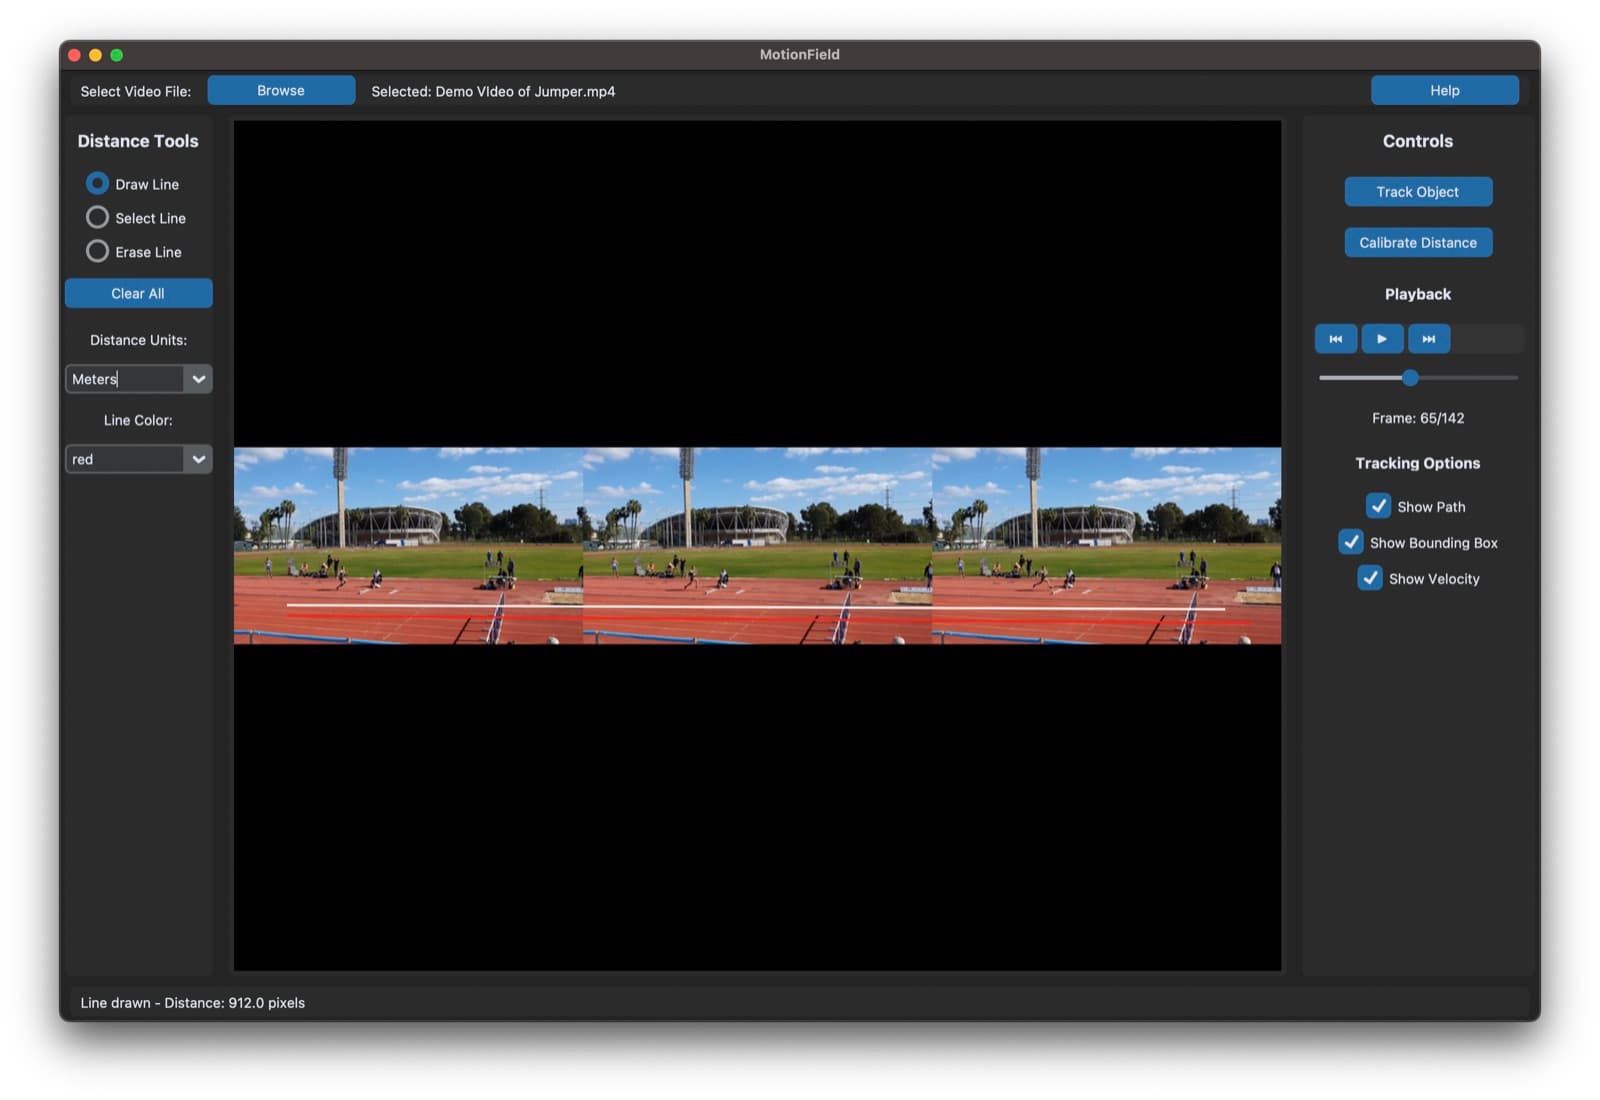Click the video preview frame

(757, 546)
